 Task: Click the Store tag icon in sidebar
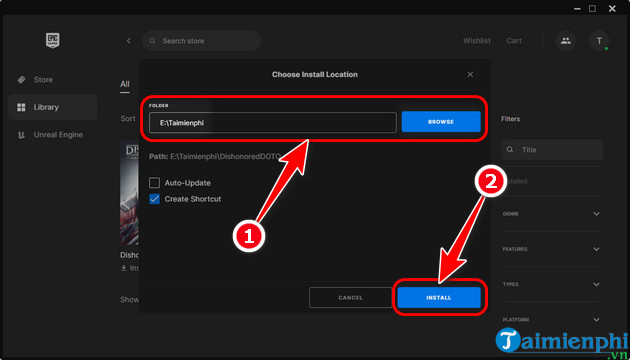coord(21,80)
